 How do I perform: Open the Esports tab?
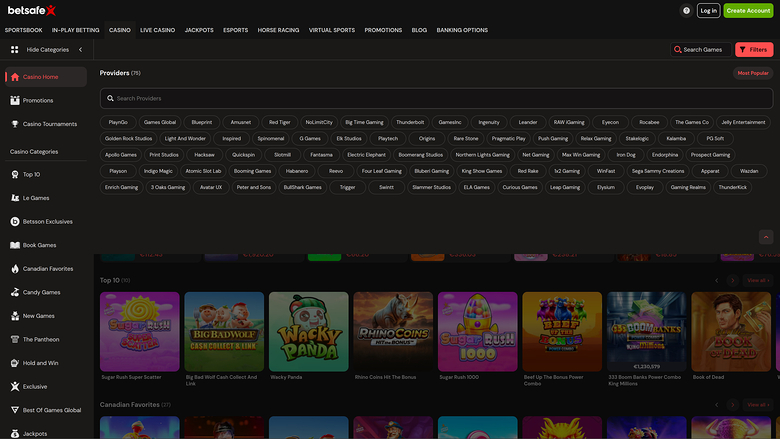point(235,30)
